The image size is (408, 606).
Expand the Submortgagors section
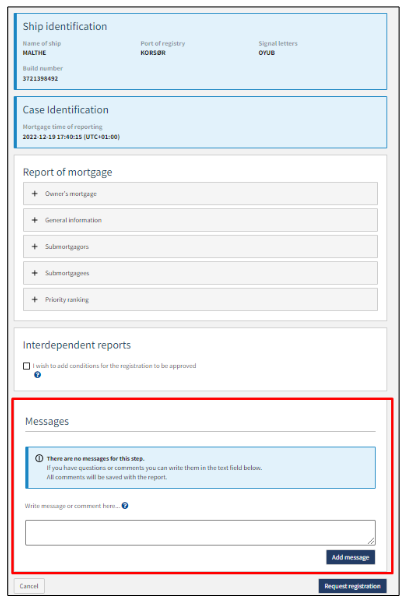200,247
